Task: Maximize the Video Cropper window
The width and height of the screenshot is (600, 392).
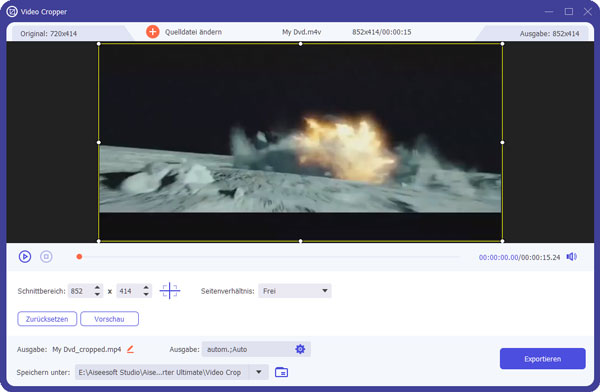Action: pyautogui.click(x=569, y=12)
